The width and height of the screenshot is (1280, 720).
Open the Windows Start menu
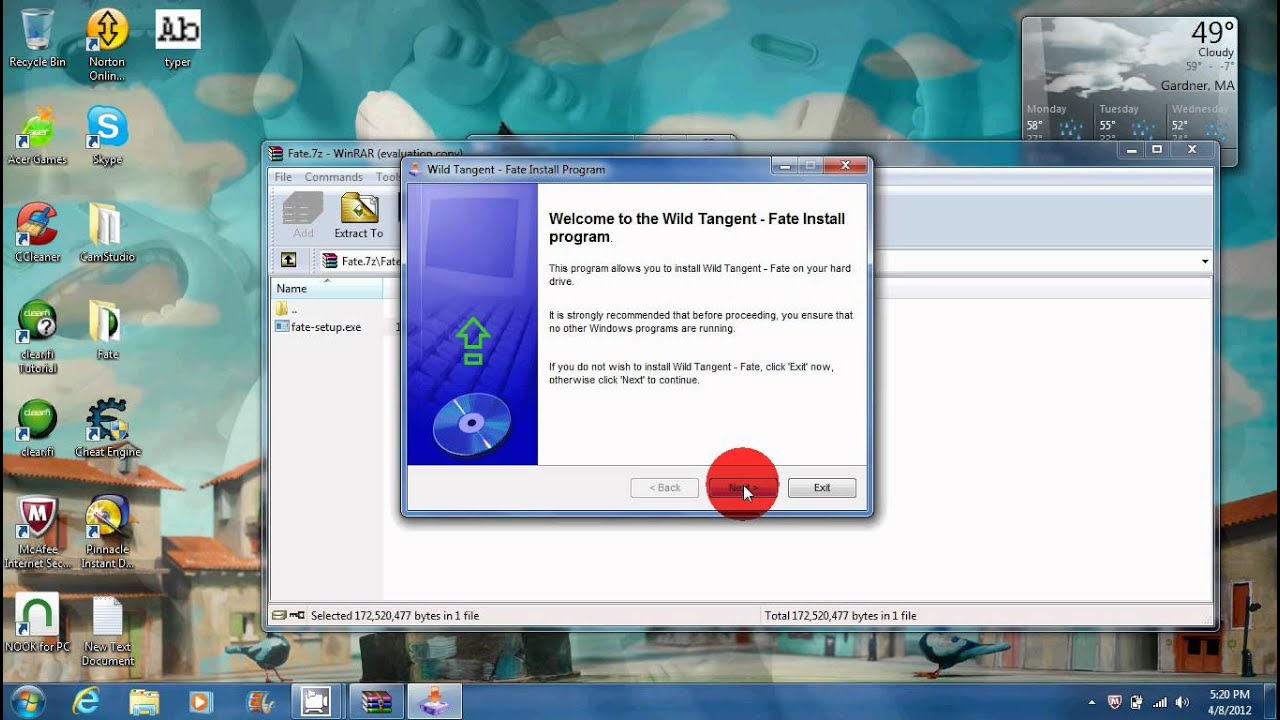(27, 700)
